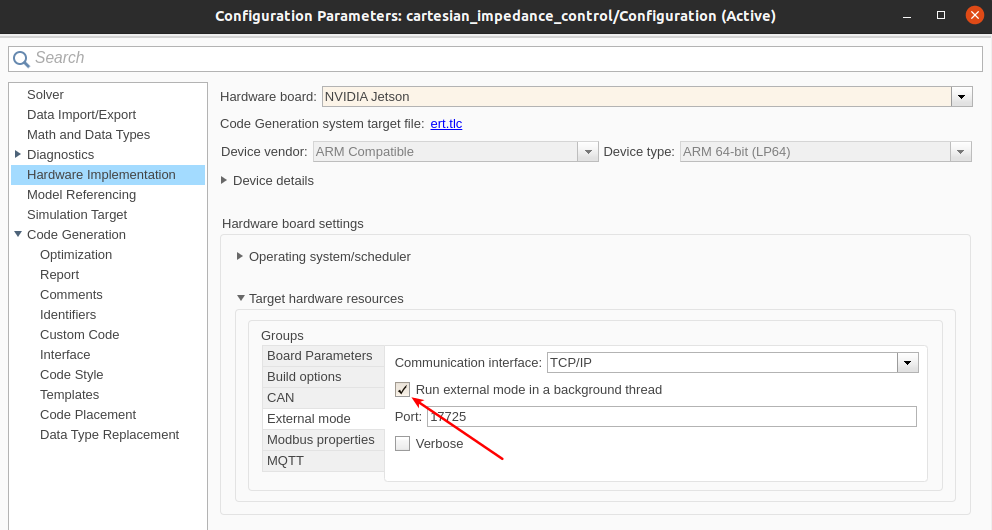Open the Custom Code pane
The height and width of the screenshot is (530, 992).
(79, 335)
